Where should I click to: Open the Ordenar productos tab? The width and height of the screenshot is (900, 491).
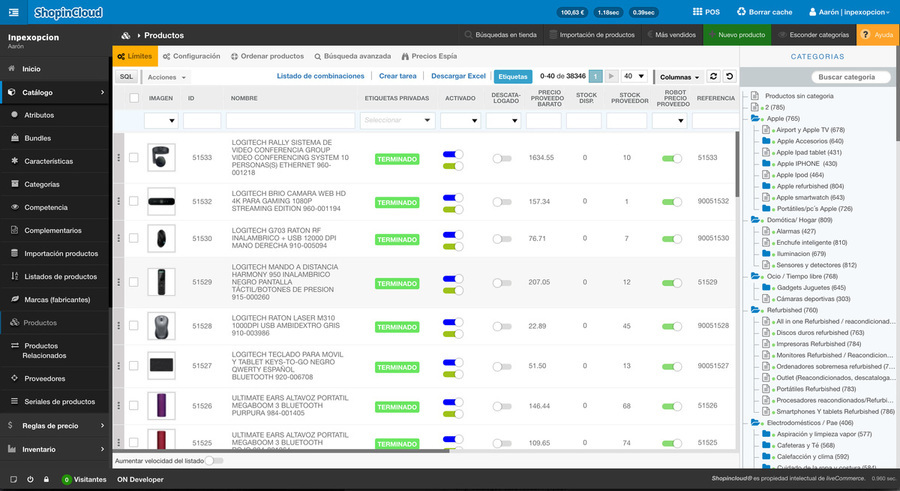[267, 56]
